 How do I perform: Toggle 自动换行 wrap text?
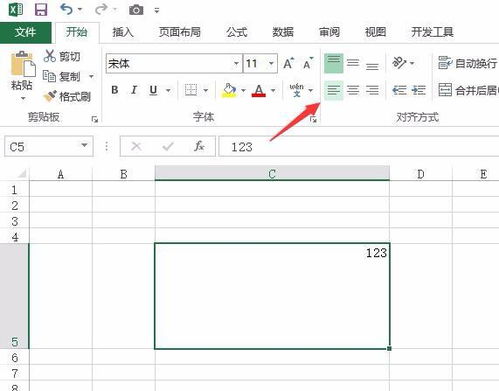(x=467, y=63)
